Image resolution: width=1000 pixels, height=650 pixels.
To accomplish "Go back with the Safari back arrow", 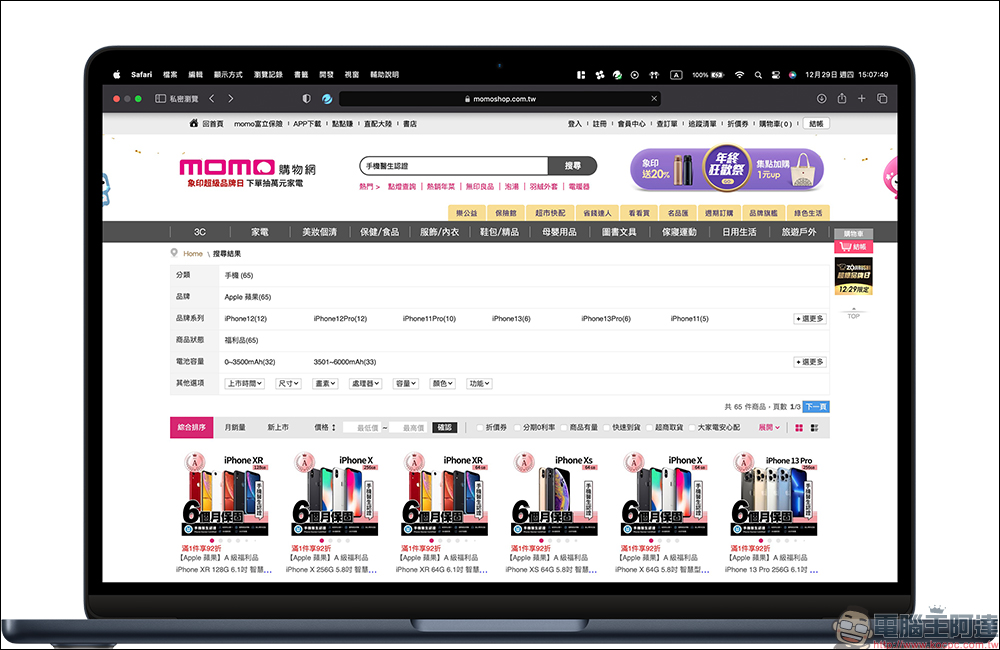I will (x=212, y=99).
